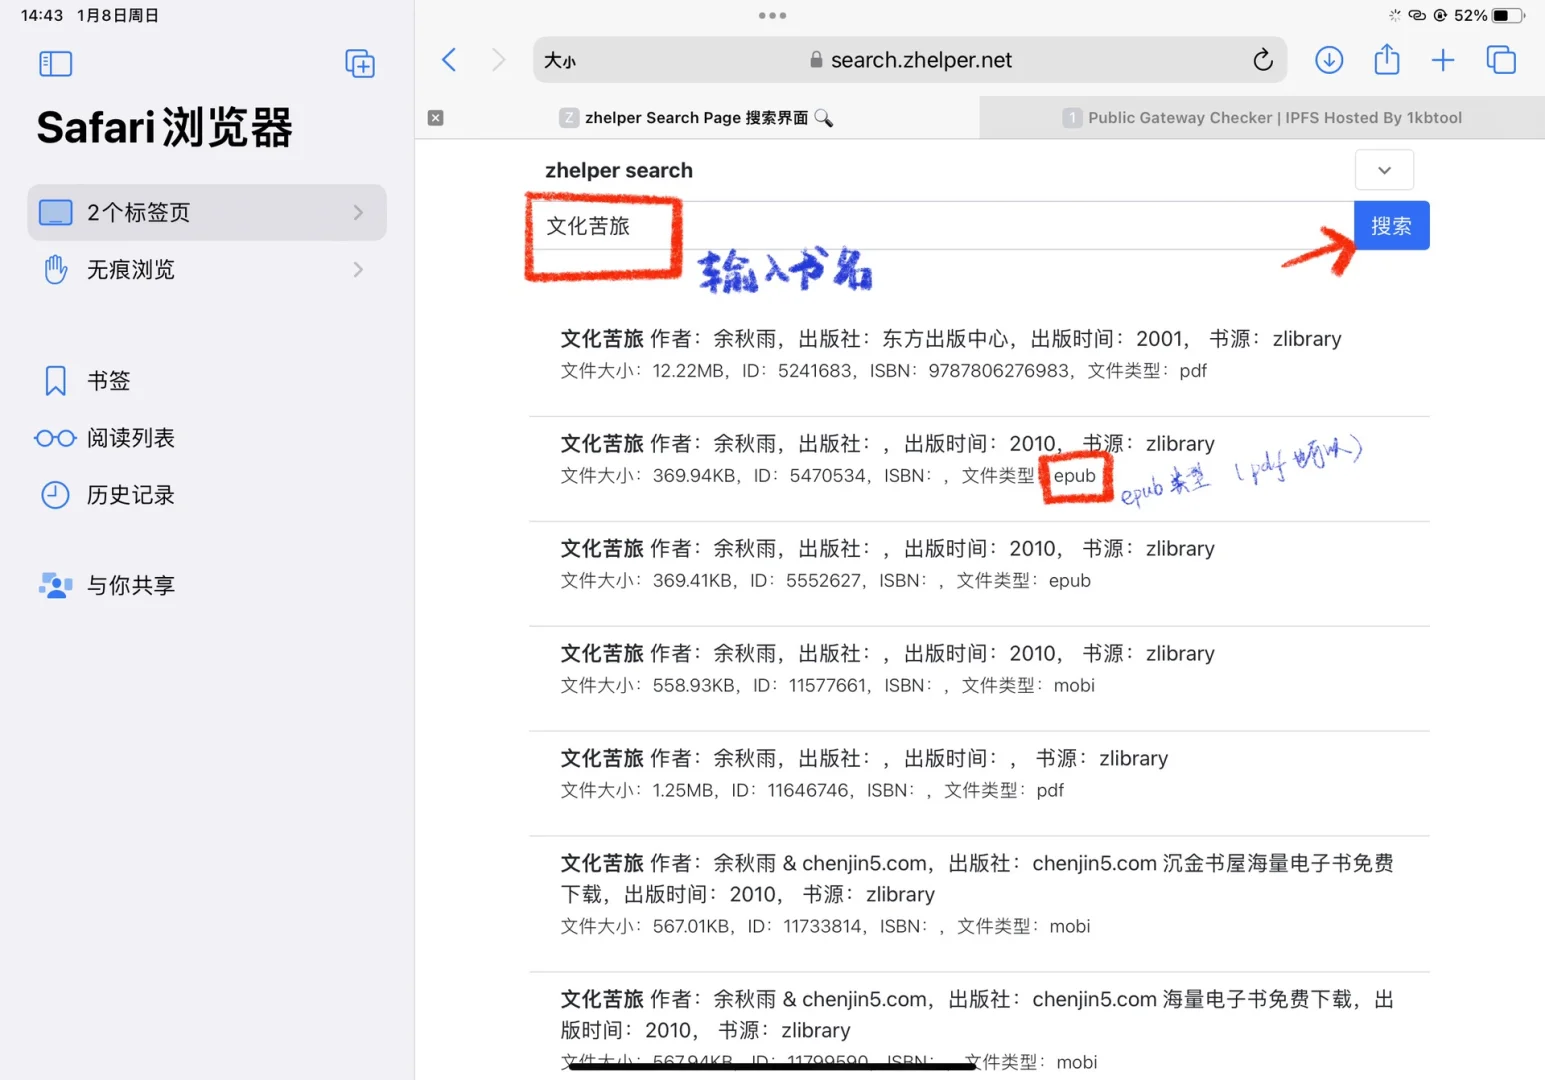Click the private browsing hand icon
The image size is (1545, 1080).
coord(55,269)
